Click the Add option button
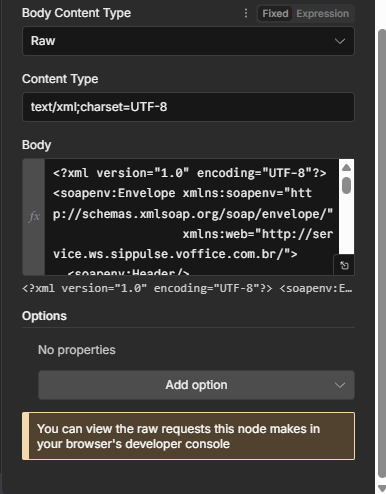Image resolution: width=386 pixels, height=494 pixels. [196, 385]
